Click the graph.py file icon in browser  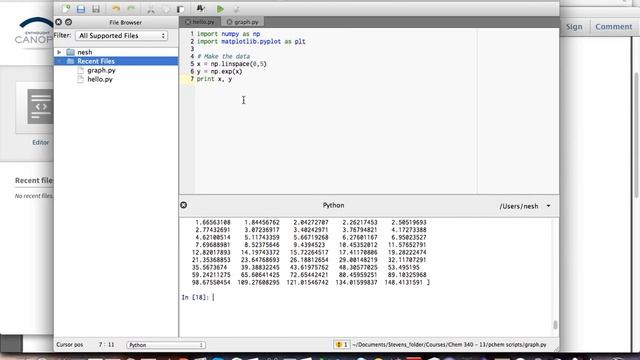pos(80,70)
